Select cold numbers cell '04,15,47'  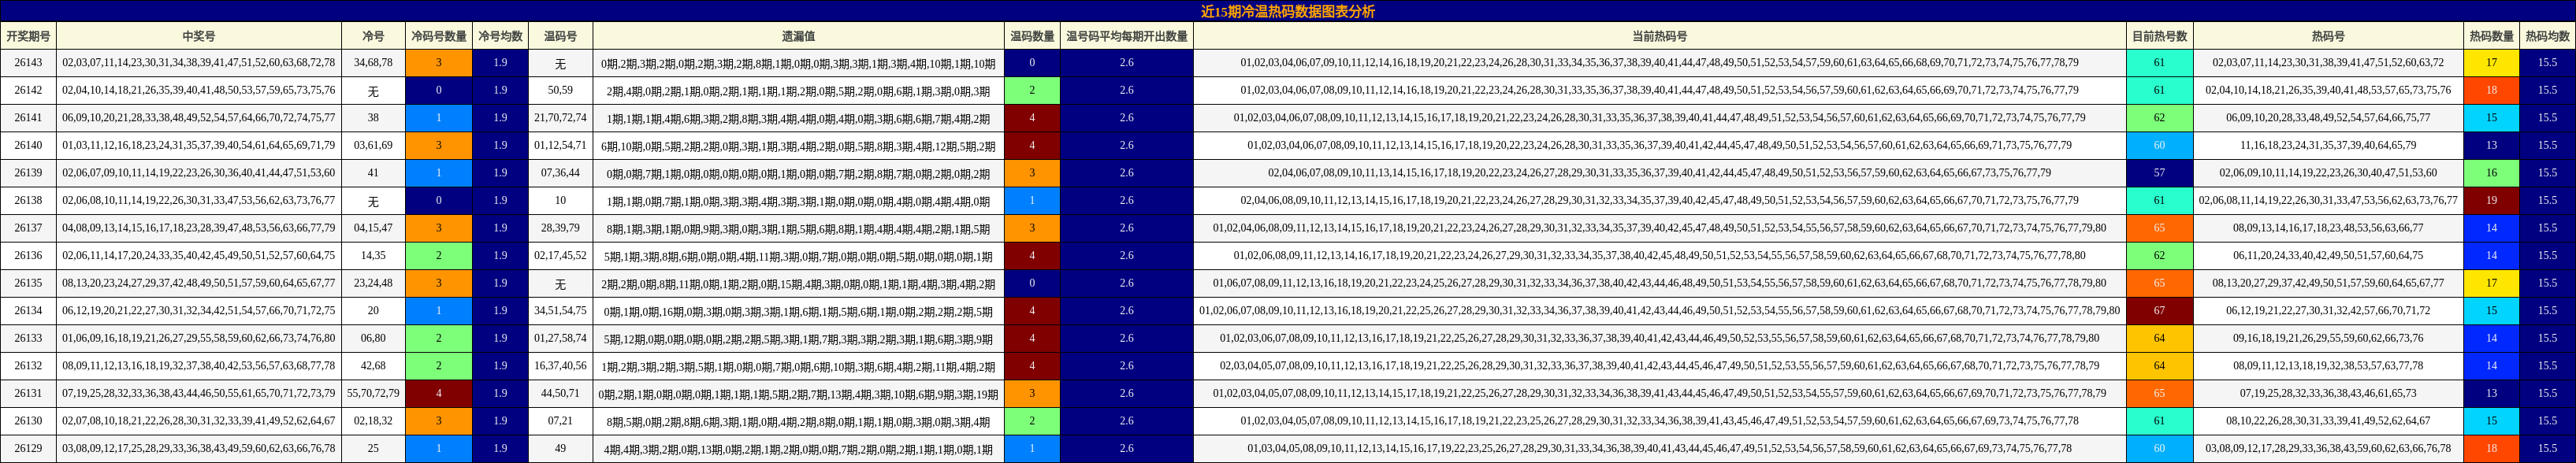(373, 228)
